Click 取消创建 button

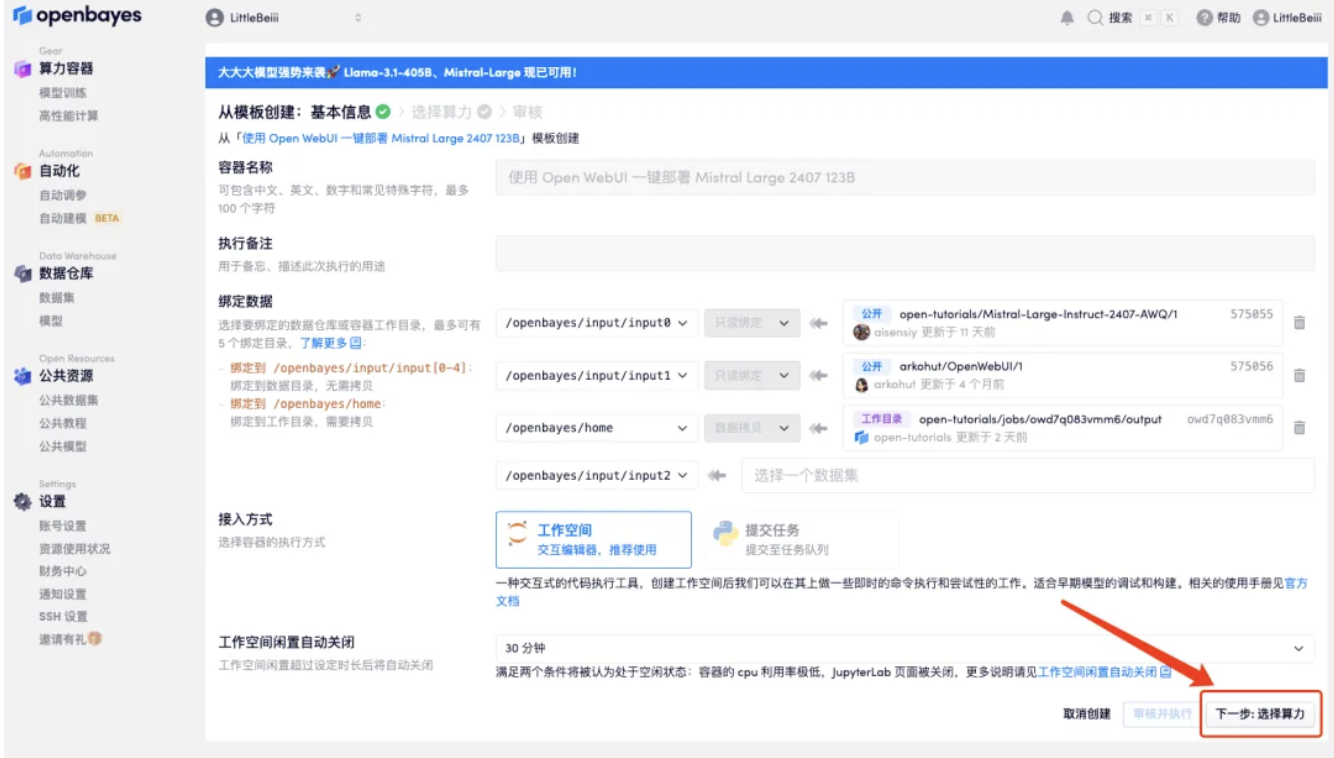click(x=1087, y=714)
